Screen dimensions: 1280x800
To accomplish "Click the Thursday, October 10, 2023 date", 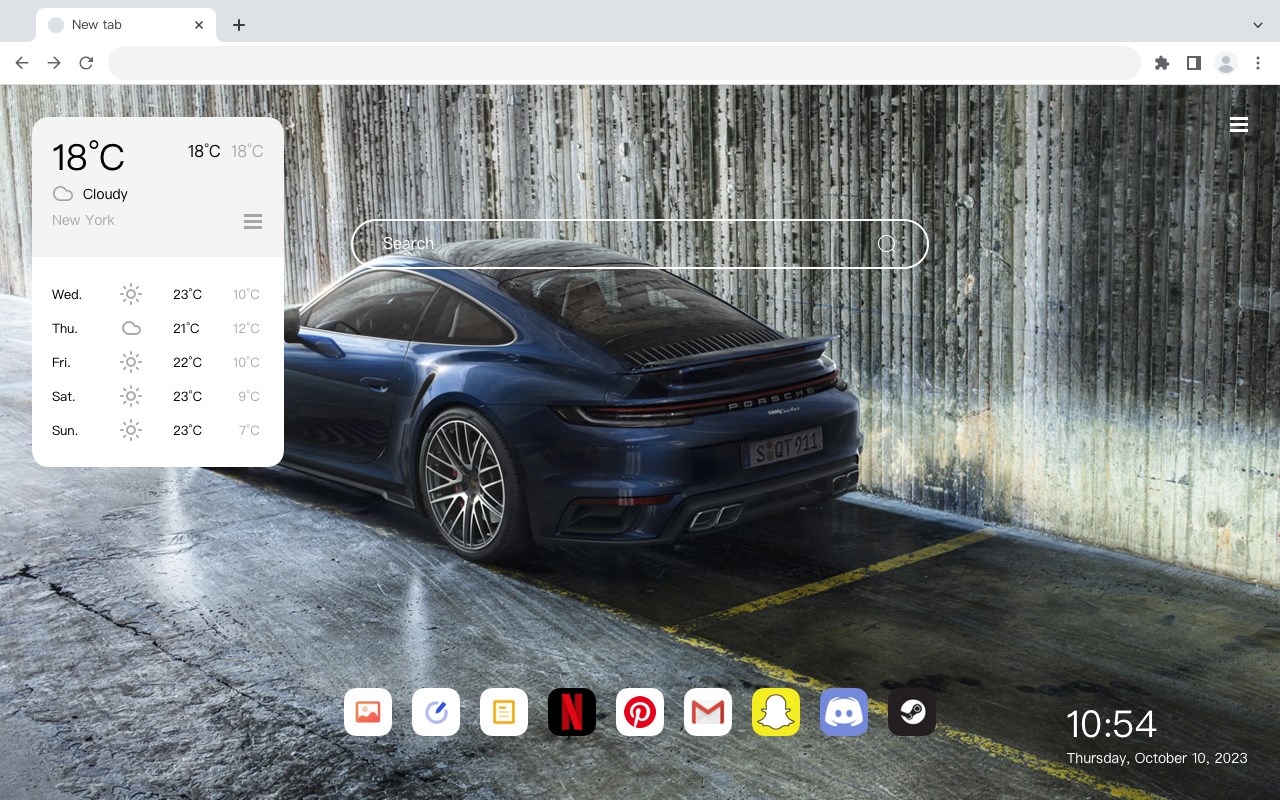I will click(x=1157, y=758).
